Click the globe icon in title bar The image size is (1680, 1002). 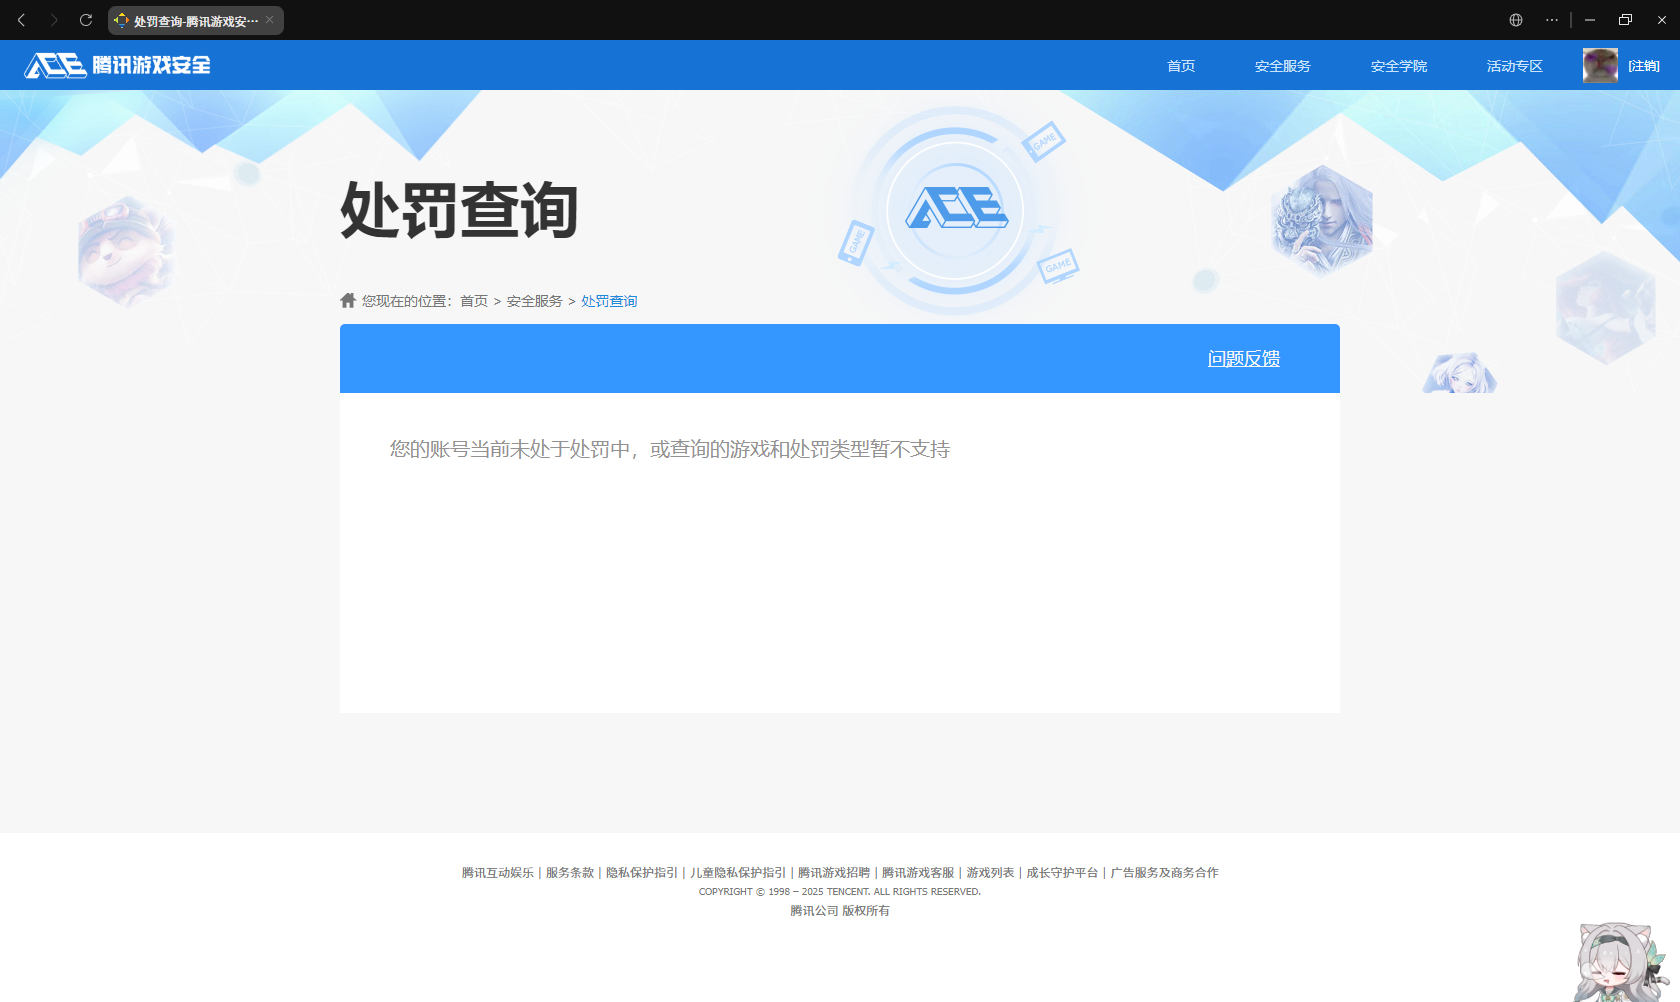pyautogui.click(x=1516, y=20)
